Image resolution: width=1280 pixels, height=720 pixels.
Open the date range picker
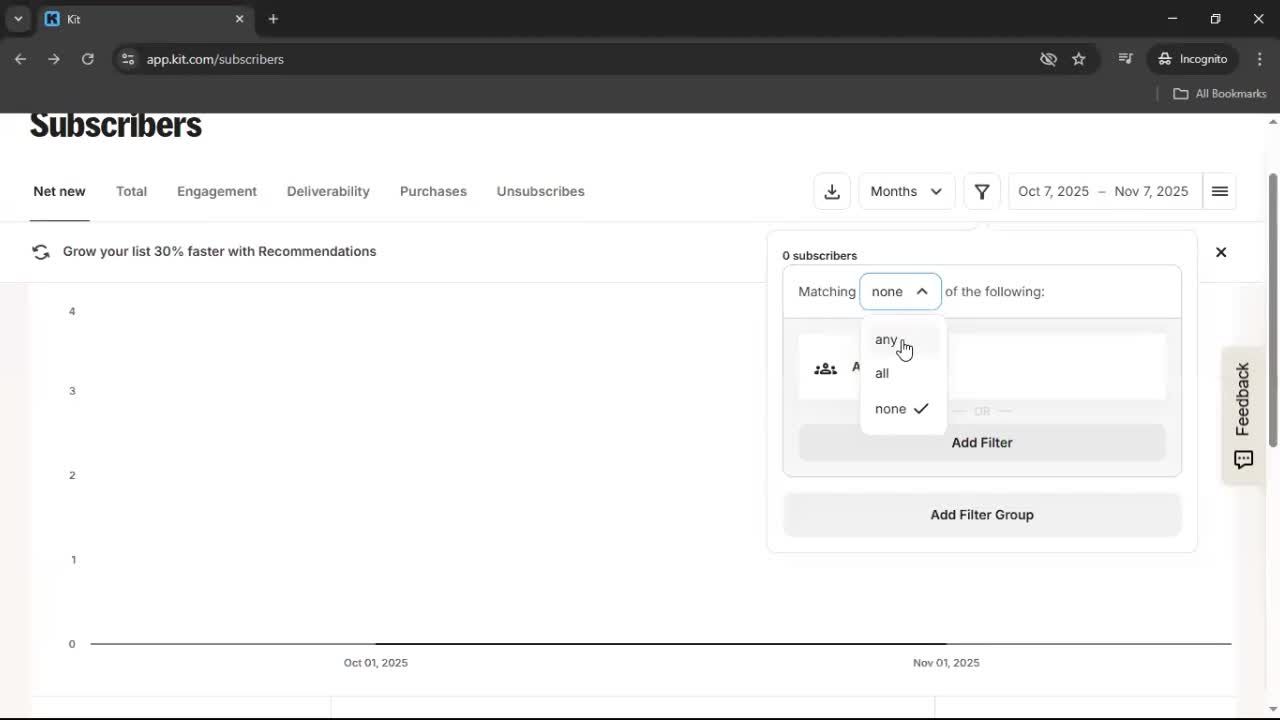pyautogui.click(x=1102, y=192)
